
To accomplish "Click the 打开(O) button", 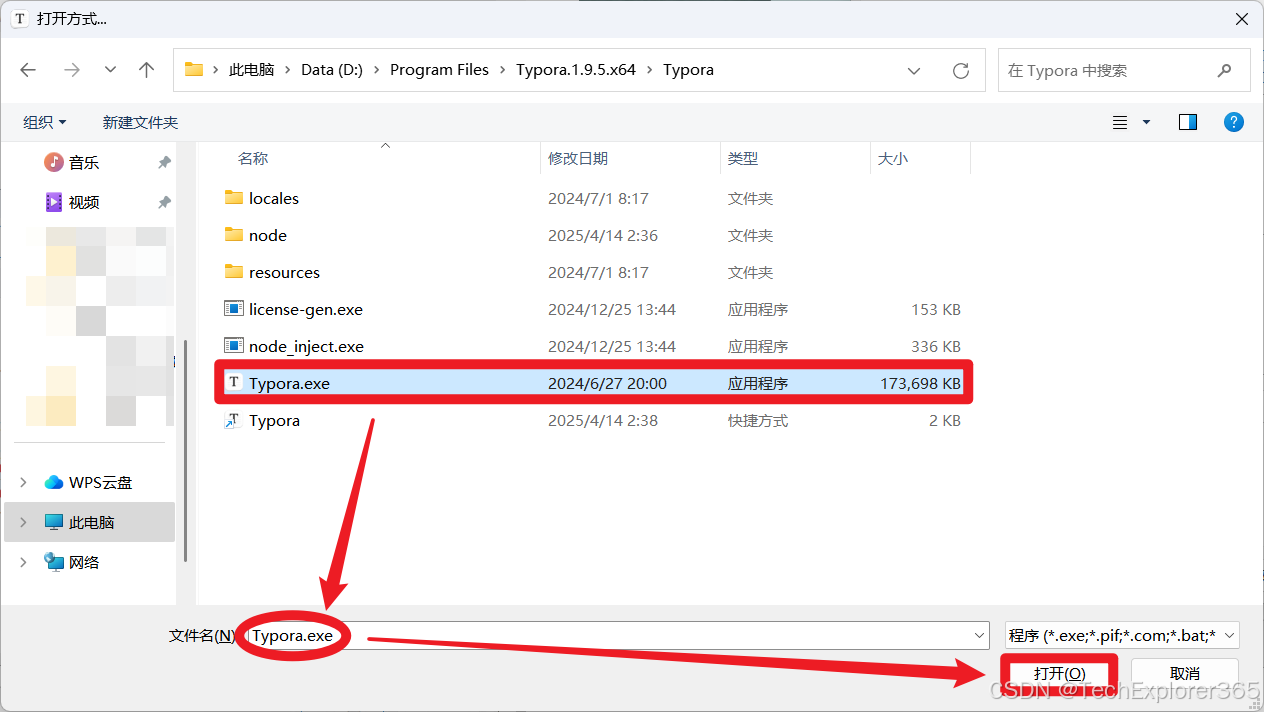I will click(x=1059, y=674).
